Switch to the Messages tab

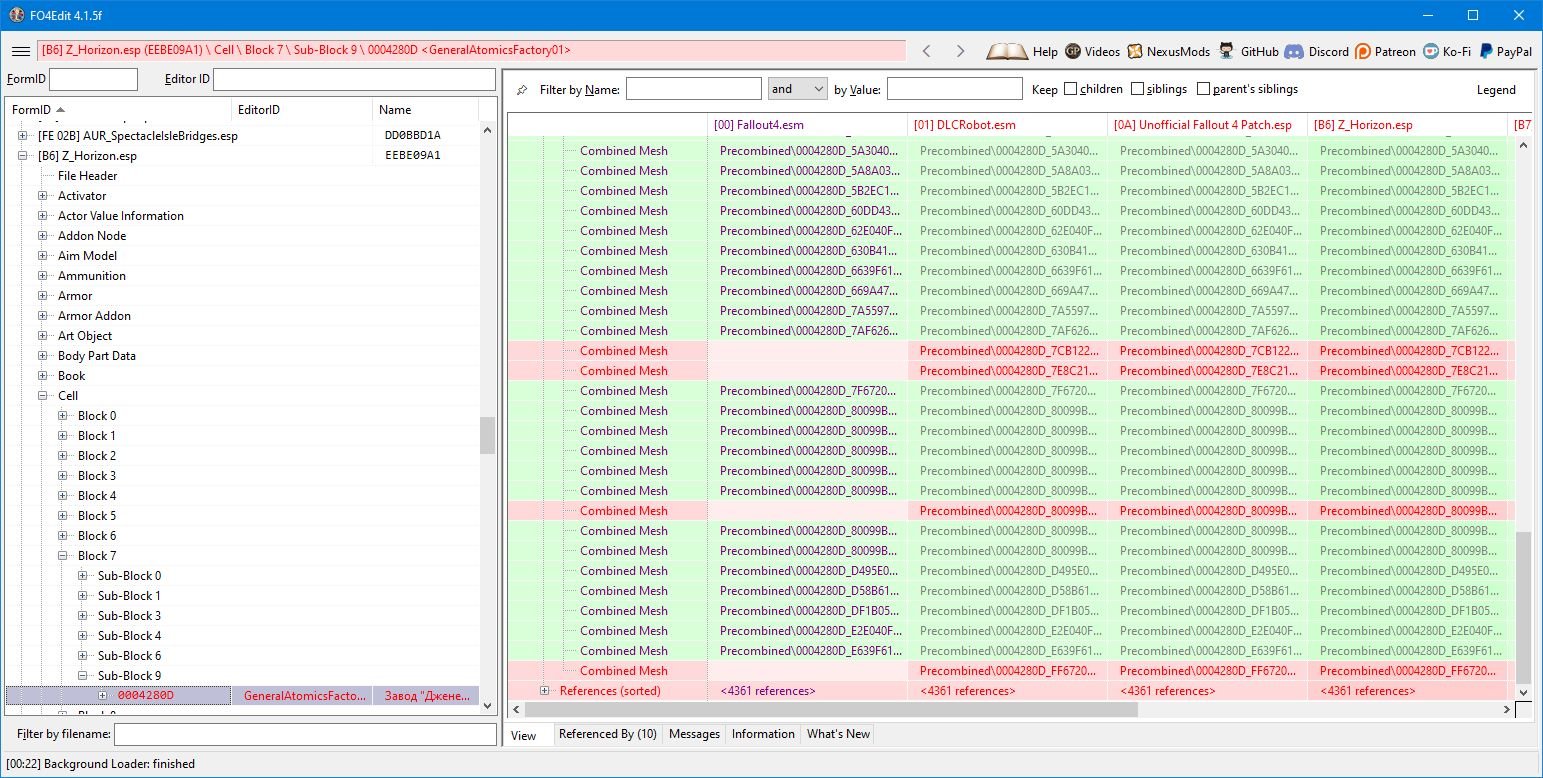(x=694, y=734)
